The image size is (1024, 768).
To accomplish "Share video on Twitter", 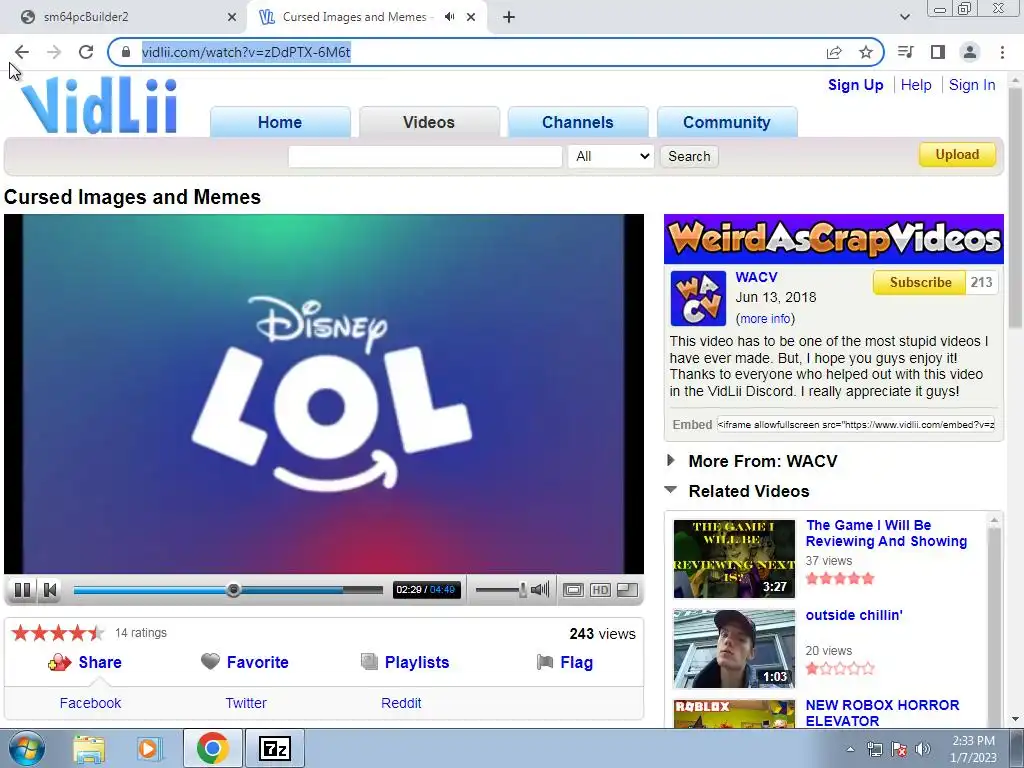I will point(246,703).
